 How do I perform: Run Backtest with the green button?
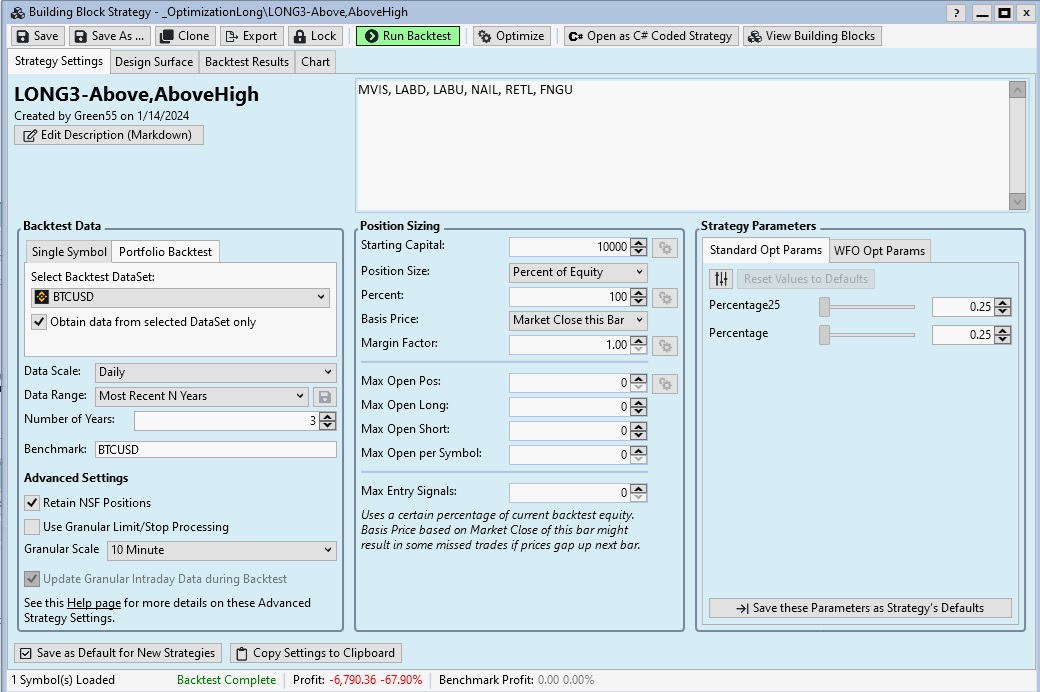408,36
